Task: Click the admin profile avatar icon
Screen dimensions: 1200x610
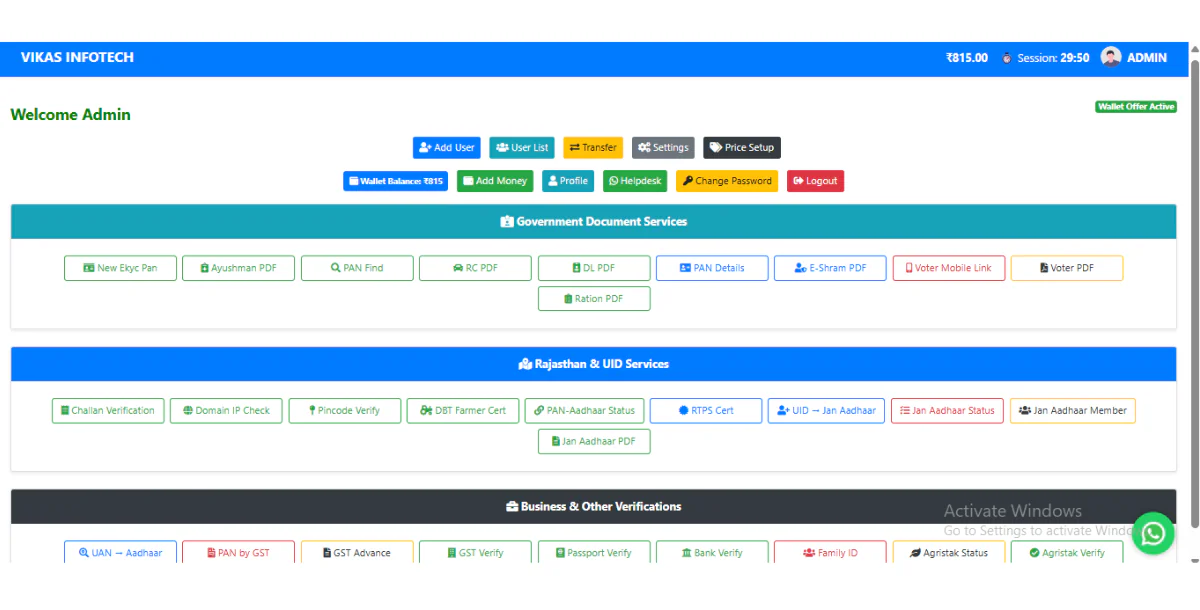Action: tap(1111, 57)
